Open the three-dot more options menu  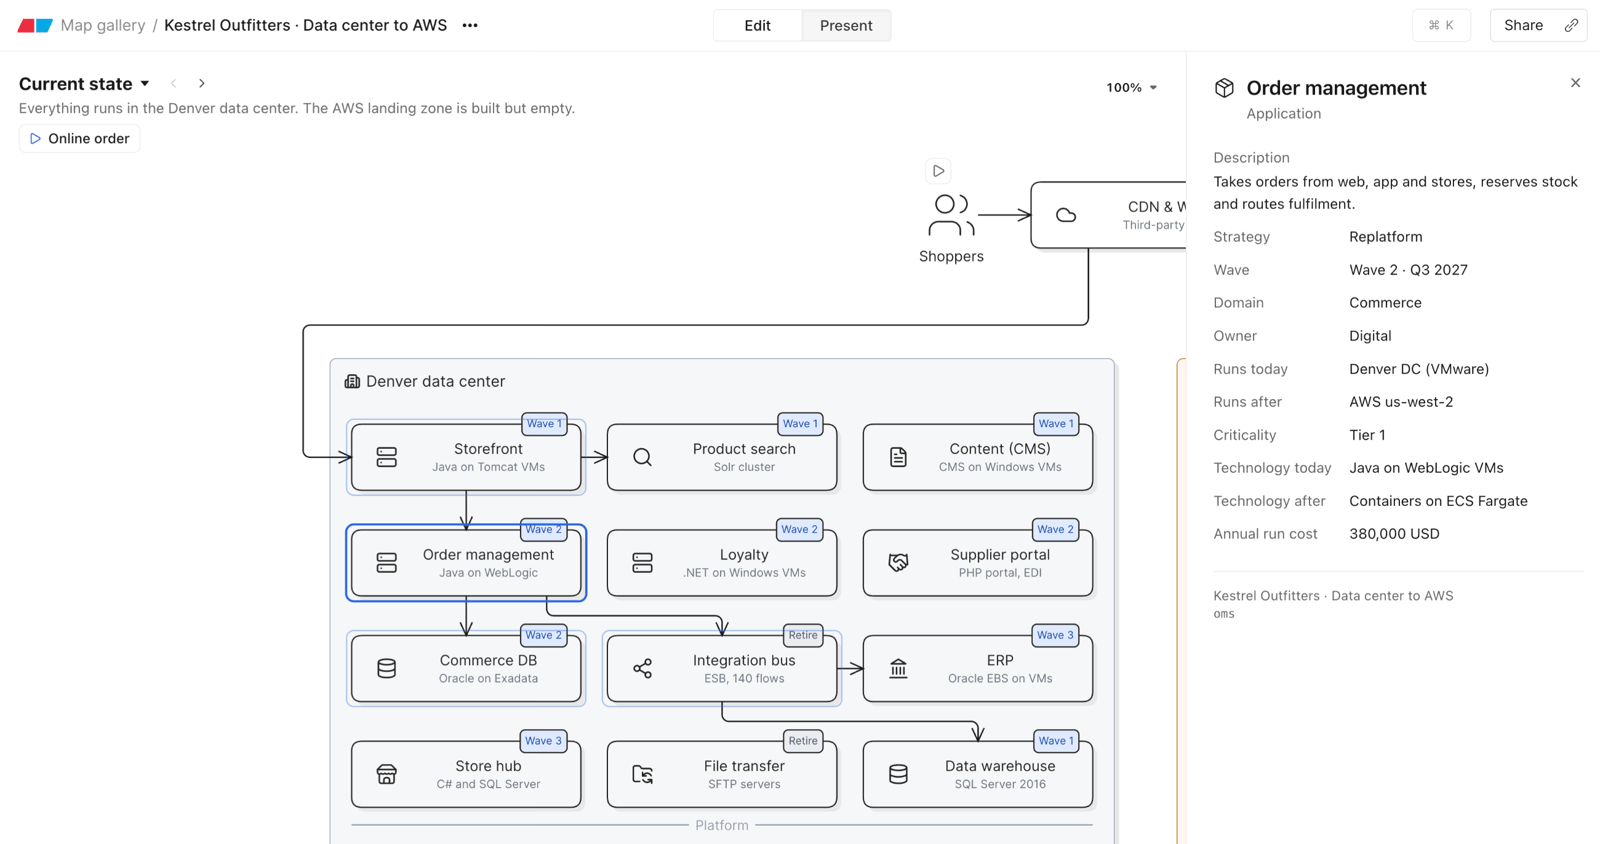point(470,25)
